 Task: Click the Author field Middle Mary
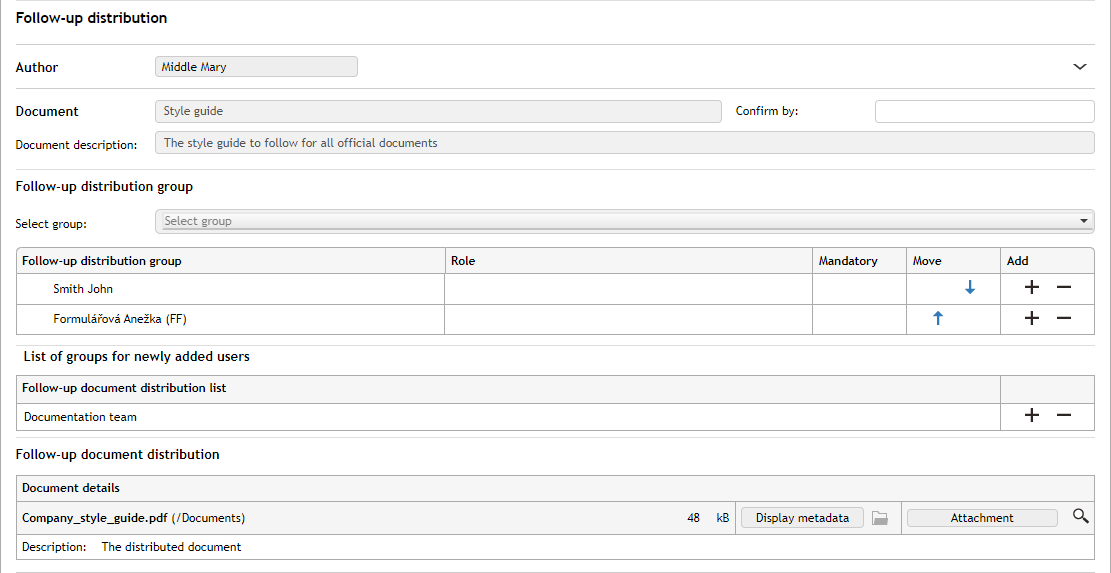(257, 67)
